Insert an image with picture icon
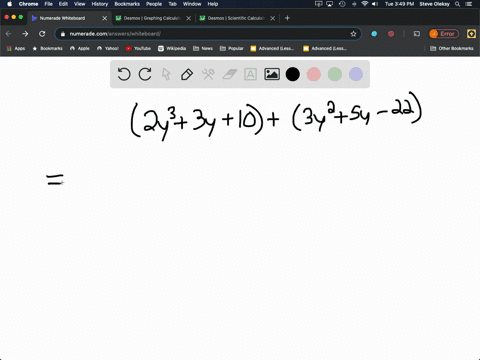 (x=272, y=74)
